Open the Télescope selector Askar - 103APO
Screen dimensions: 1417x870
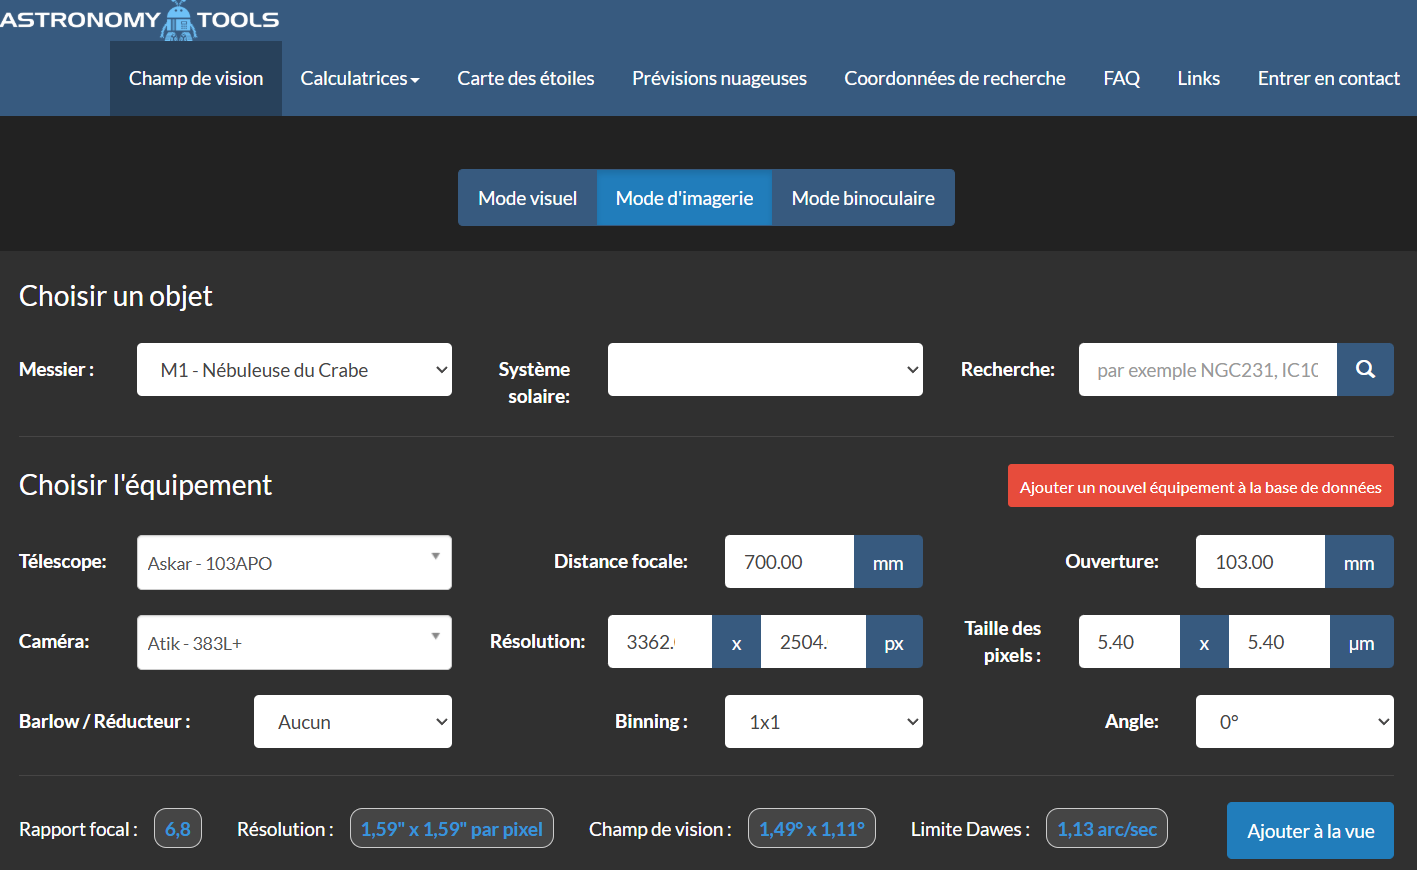point(294,563)
